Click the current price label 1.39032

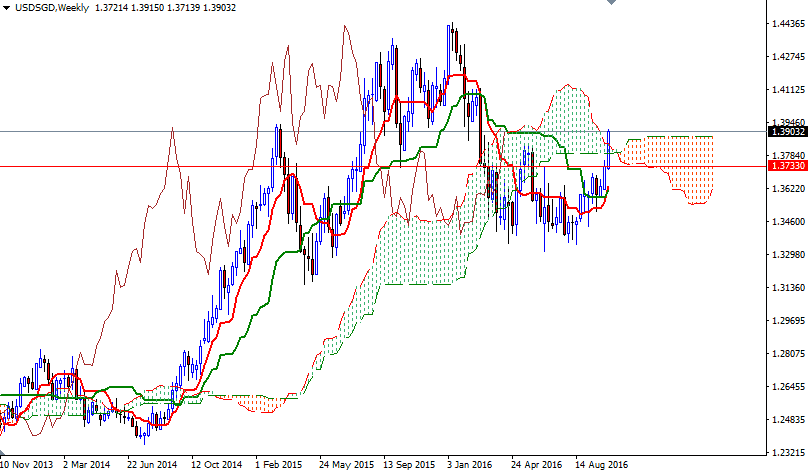pyautogui.click(x=787, y=132)
